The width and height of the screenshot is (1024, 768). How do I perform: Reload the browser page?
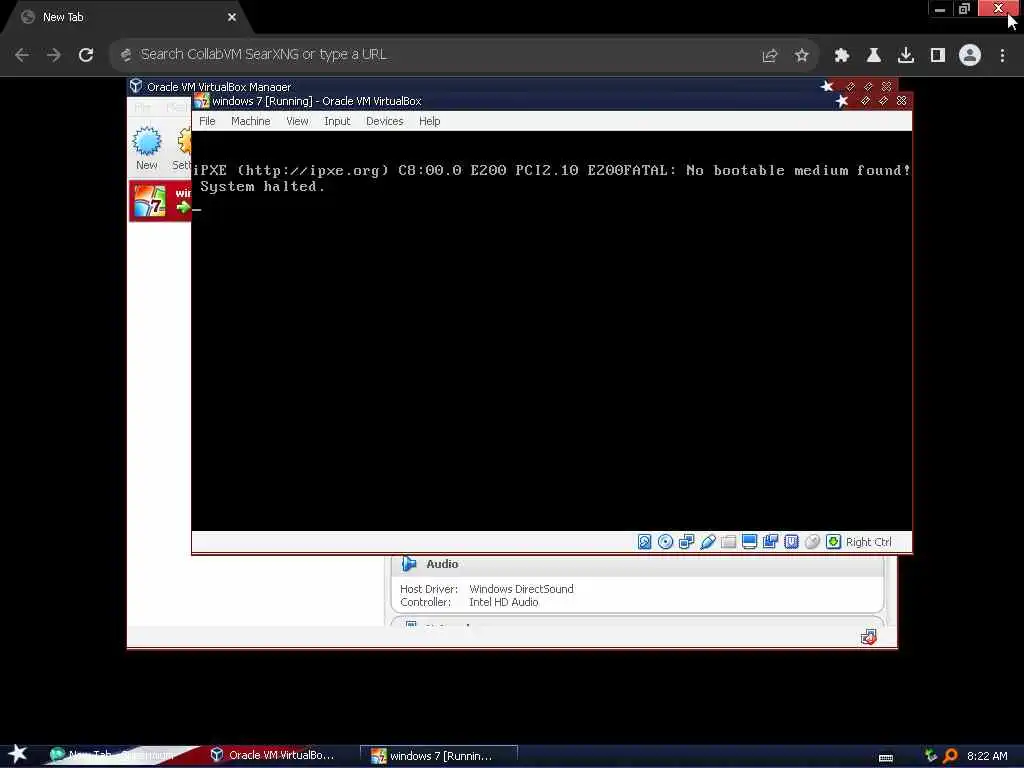pyautogui.click(x=86, y=55)
